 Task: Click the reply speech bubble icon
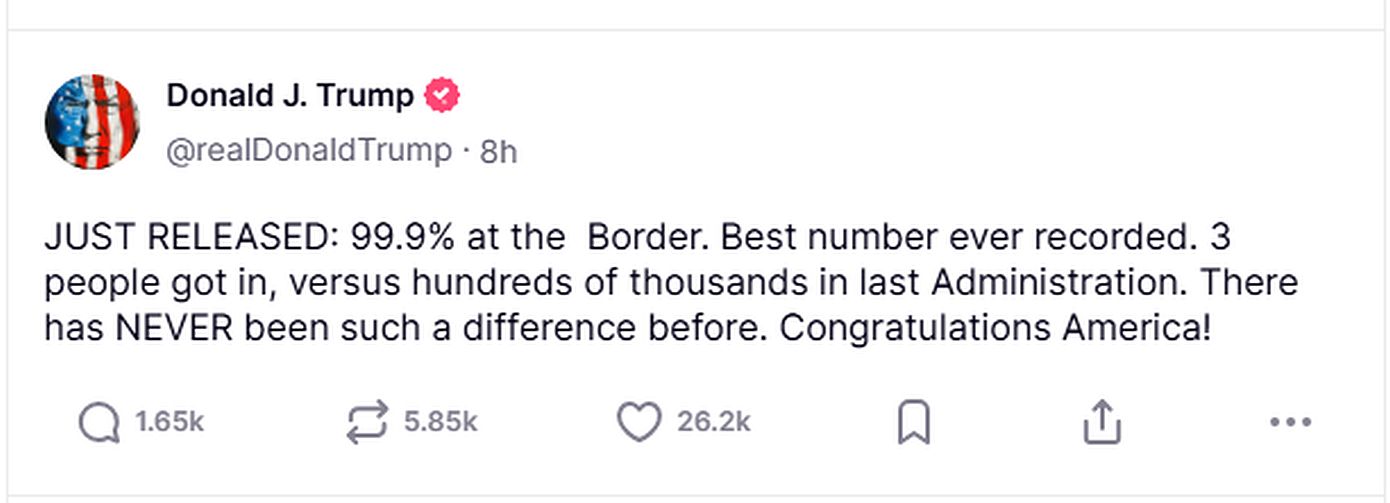coord(98,423)
